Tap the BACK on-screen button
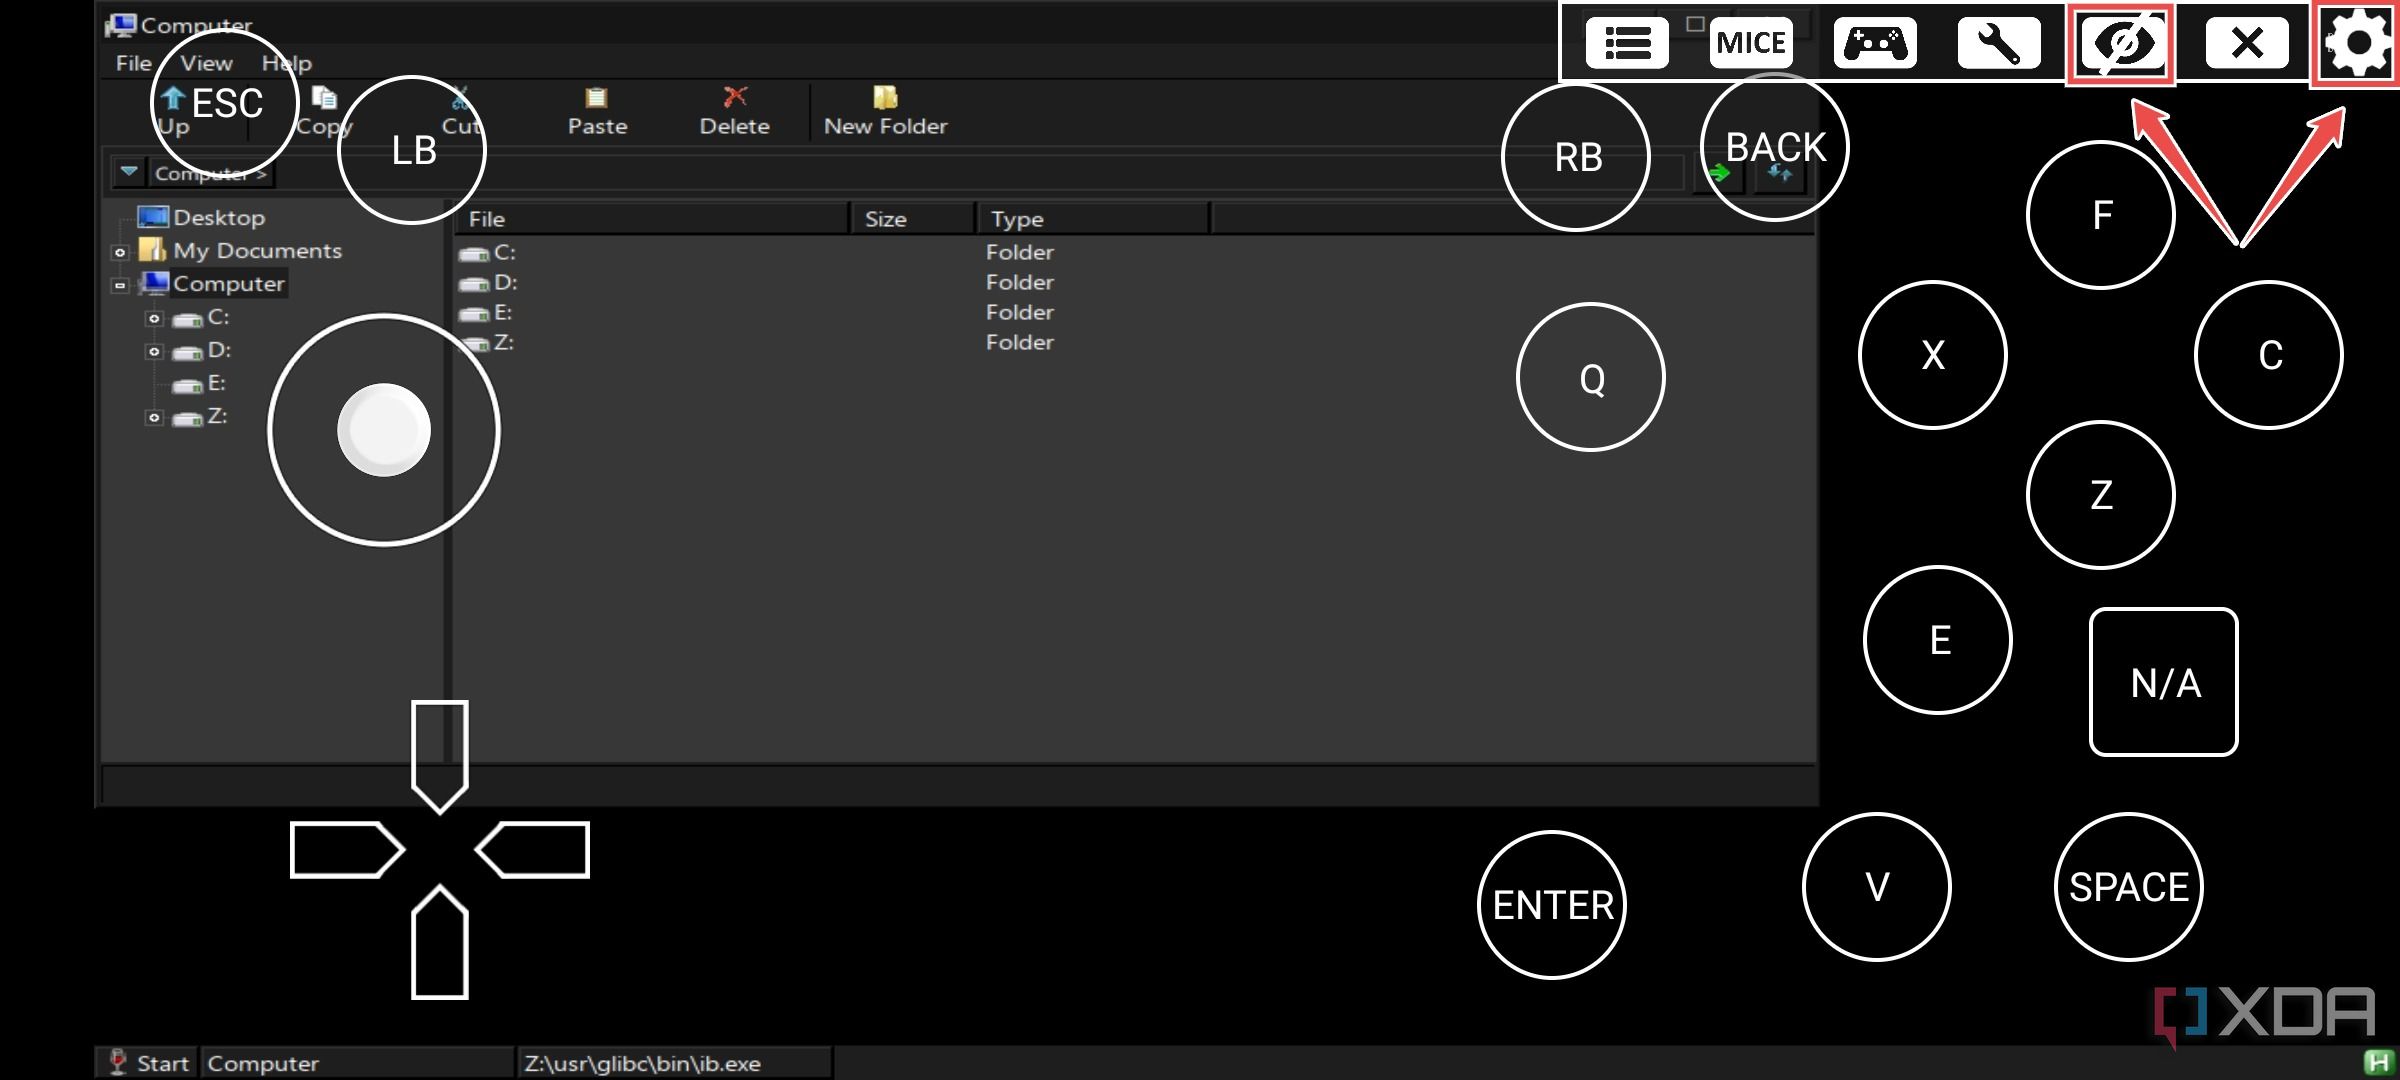Image resolution: width=2400 pixels, height=1080 pixels. (1775, 147)
